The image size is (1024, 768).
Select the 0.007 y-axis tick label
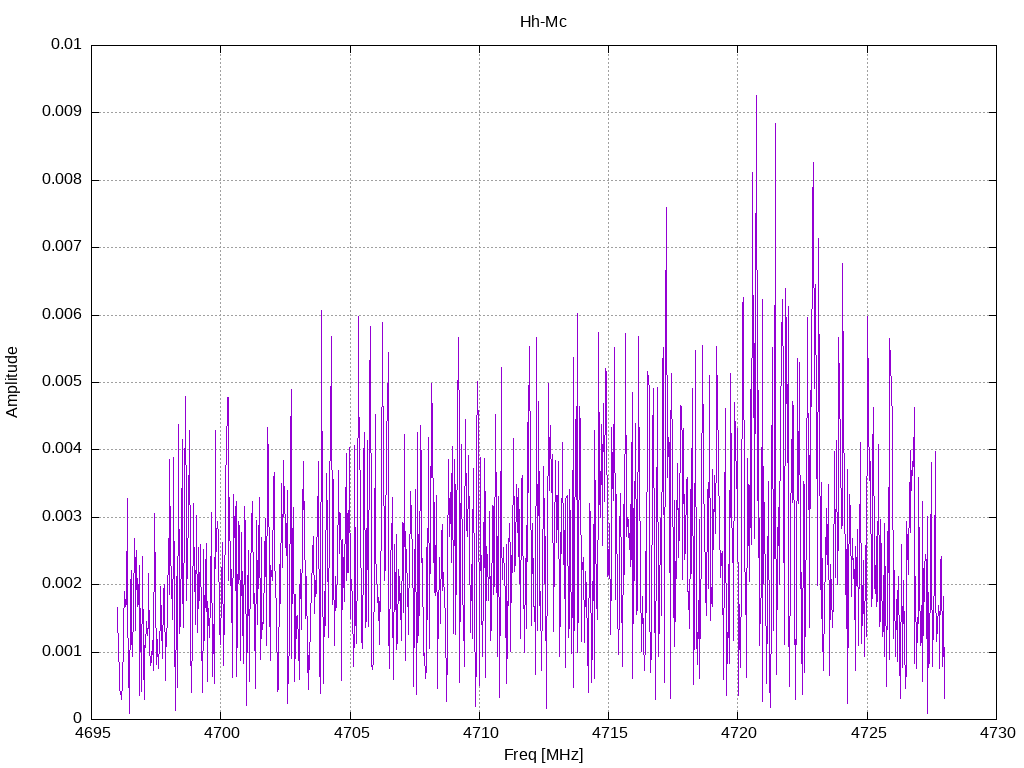pyautogui.click(x=62, y=247)
